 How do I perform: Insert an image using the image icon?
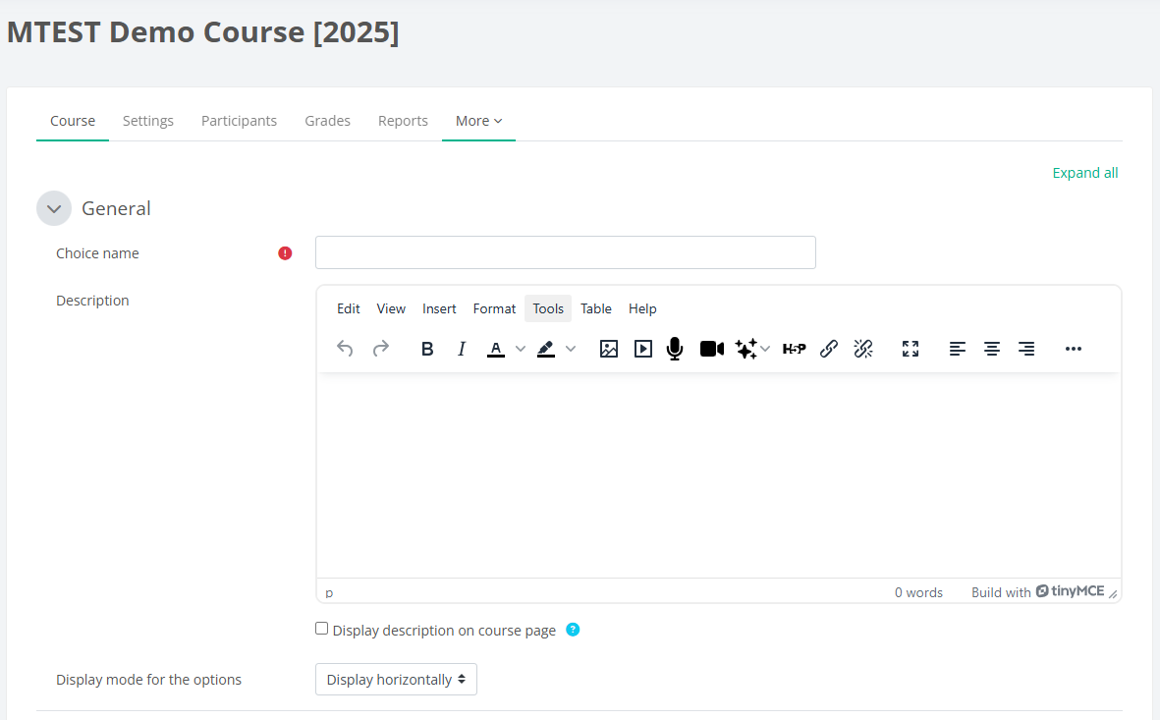click(x=608, y=349)
